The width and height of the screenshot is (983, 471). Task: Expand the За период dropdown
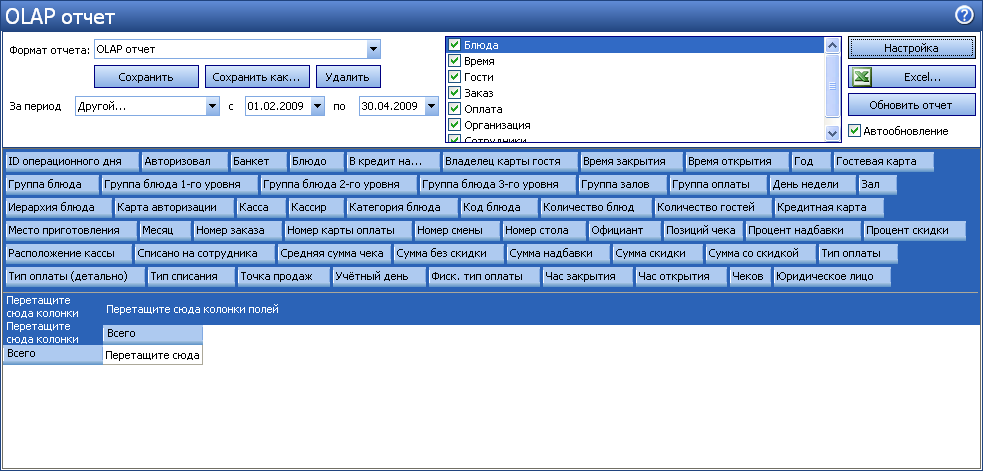coord(213,107)
